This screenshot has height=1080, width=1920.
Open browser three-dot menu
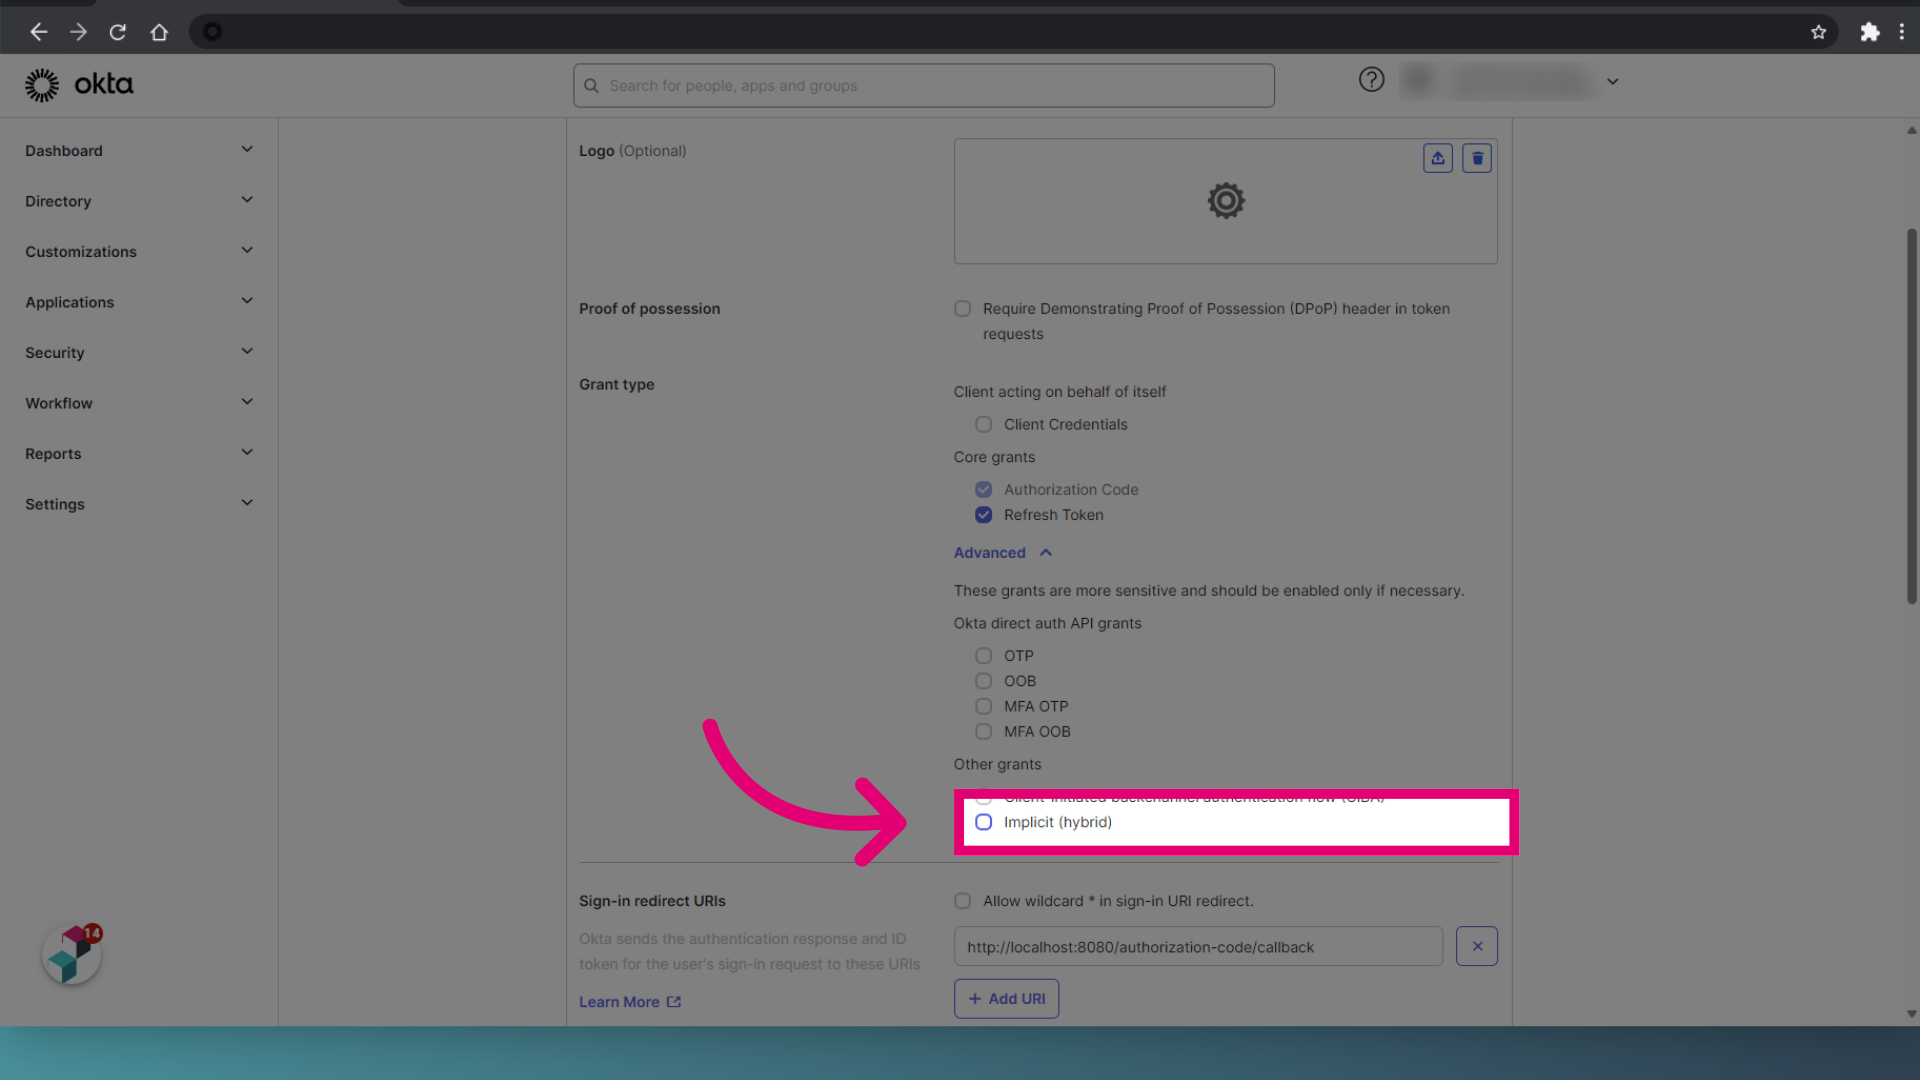point(1902,32)
